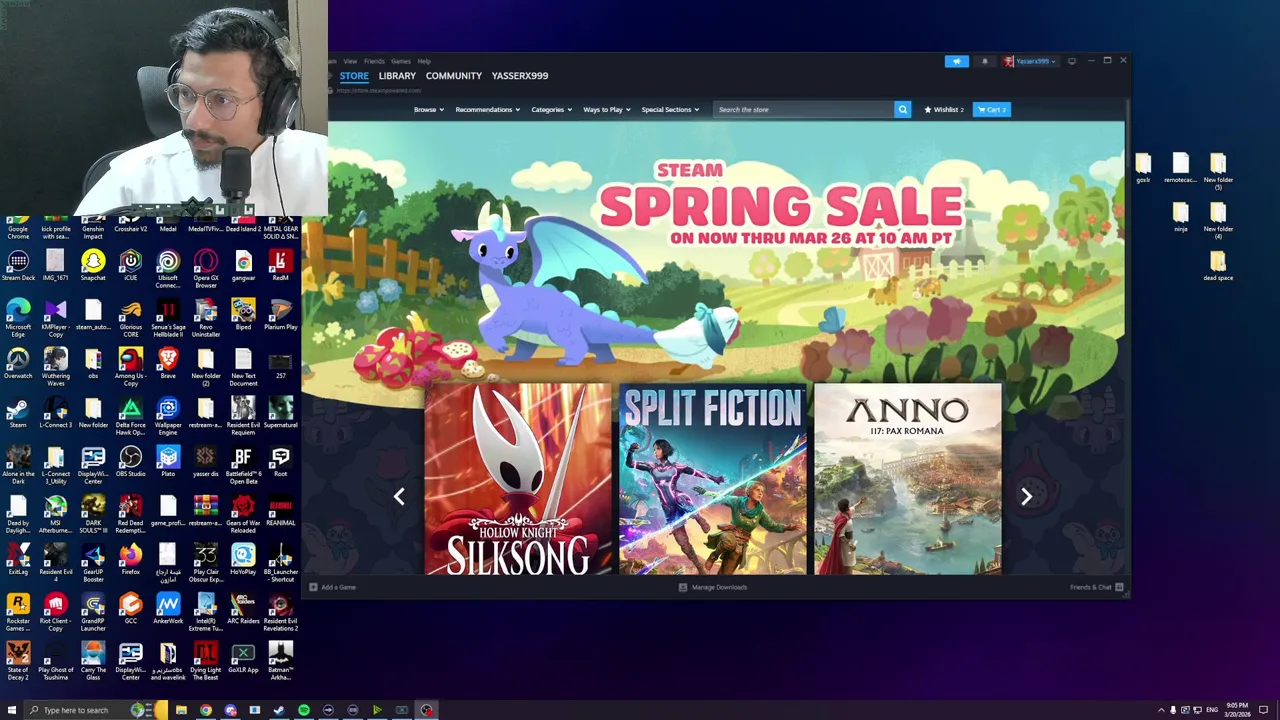Open the Steam View menu
Image resolution: width=1280 pixels, height=720 pixels.
pos(350,61)
